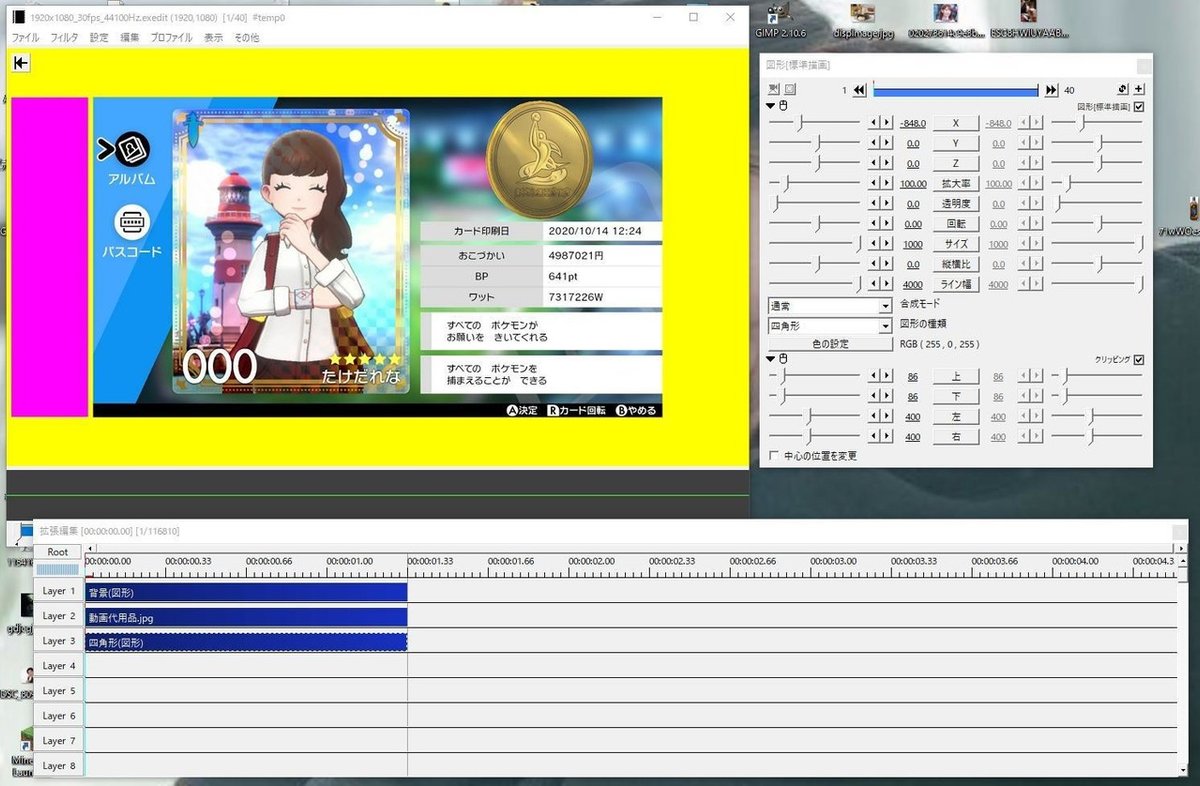The width and height of the screenshot is (1200, 786).
Task: Click the timeline zoom gauge under Root
Action: pos(58,569)
